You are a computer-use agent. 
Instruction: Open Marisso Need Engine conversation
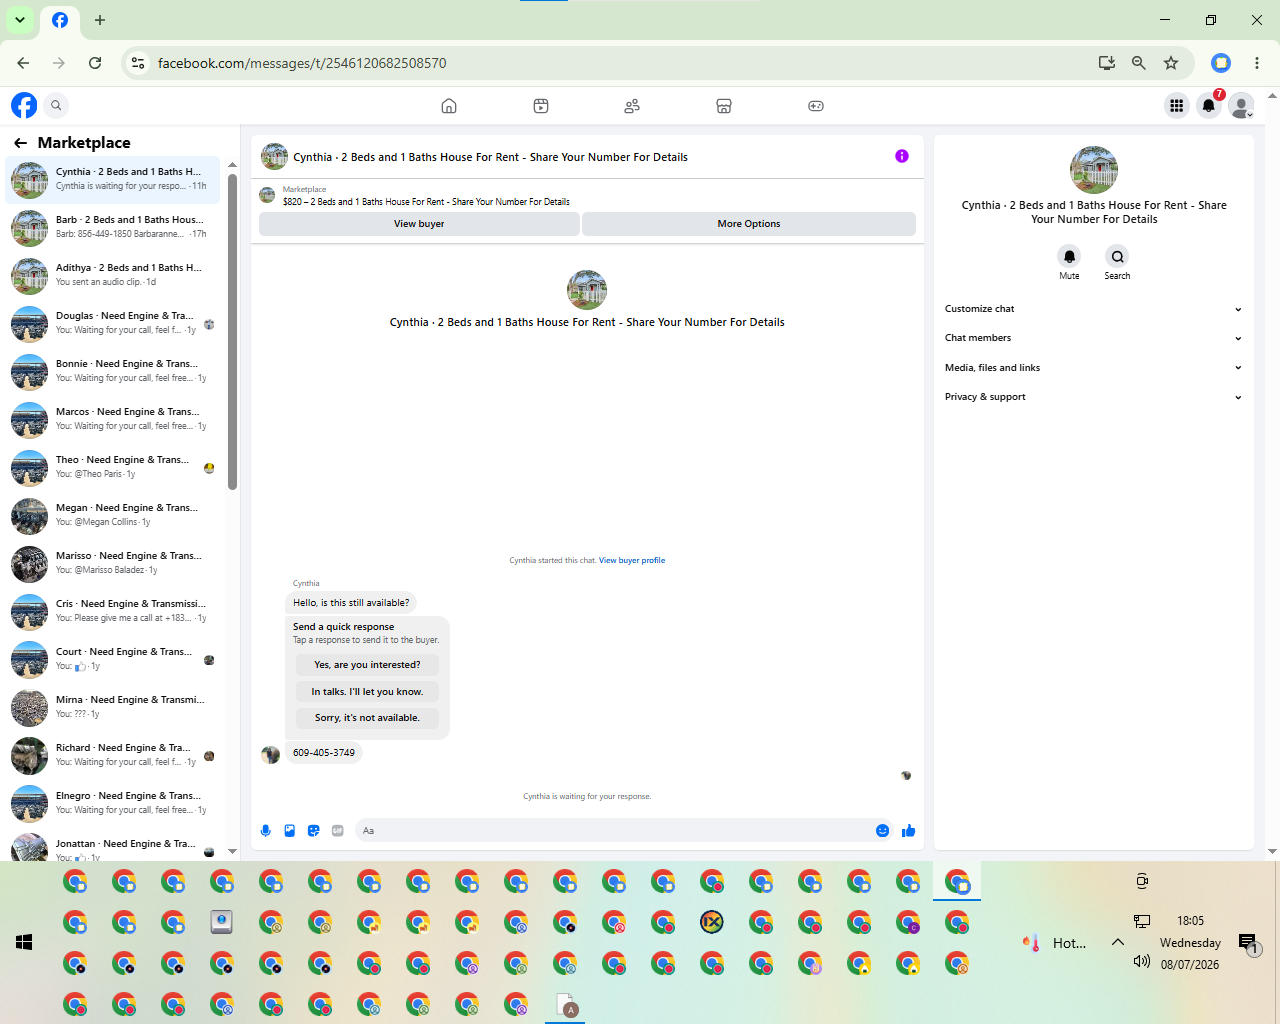click(113, 564)
